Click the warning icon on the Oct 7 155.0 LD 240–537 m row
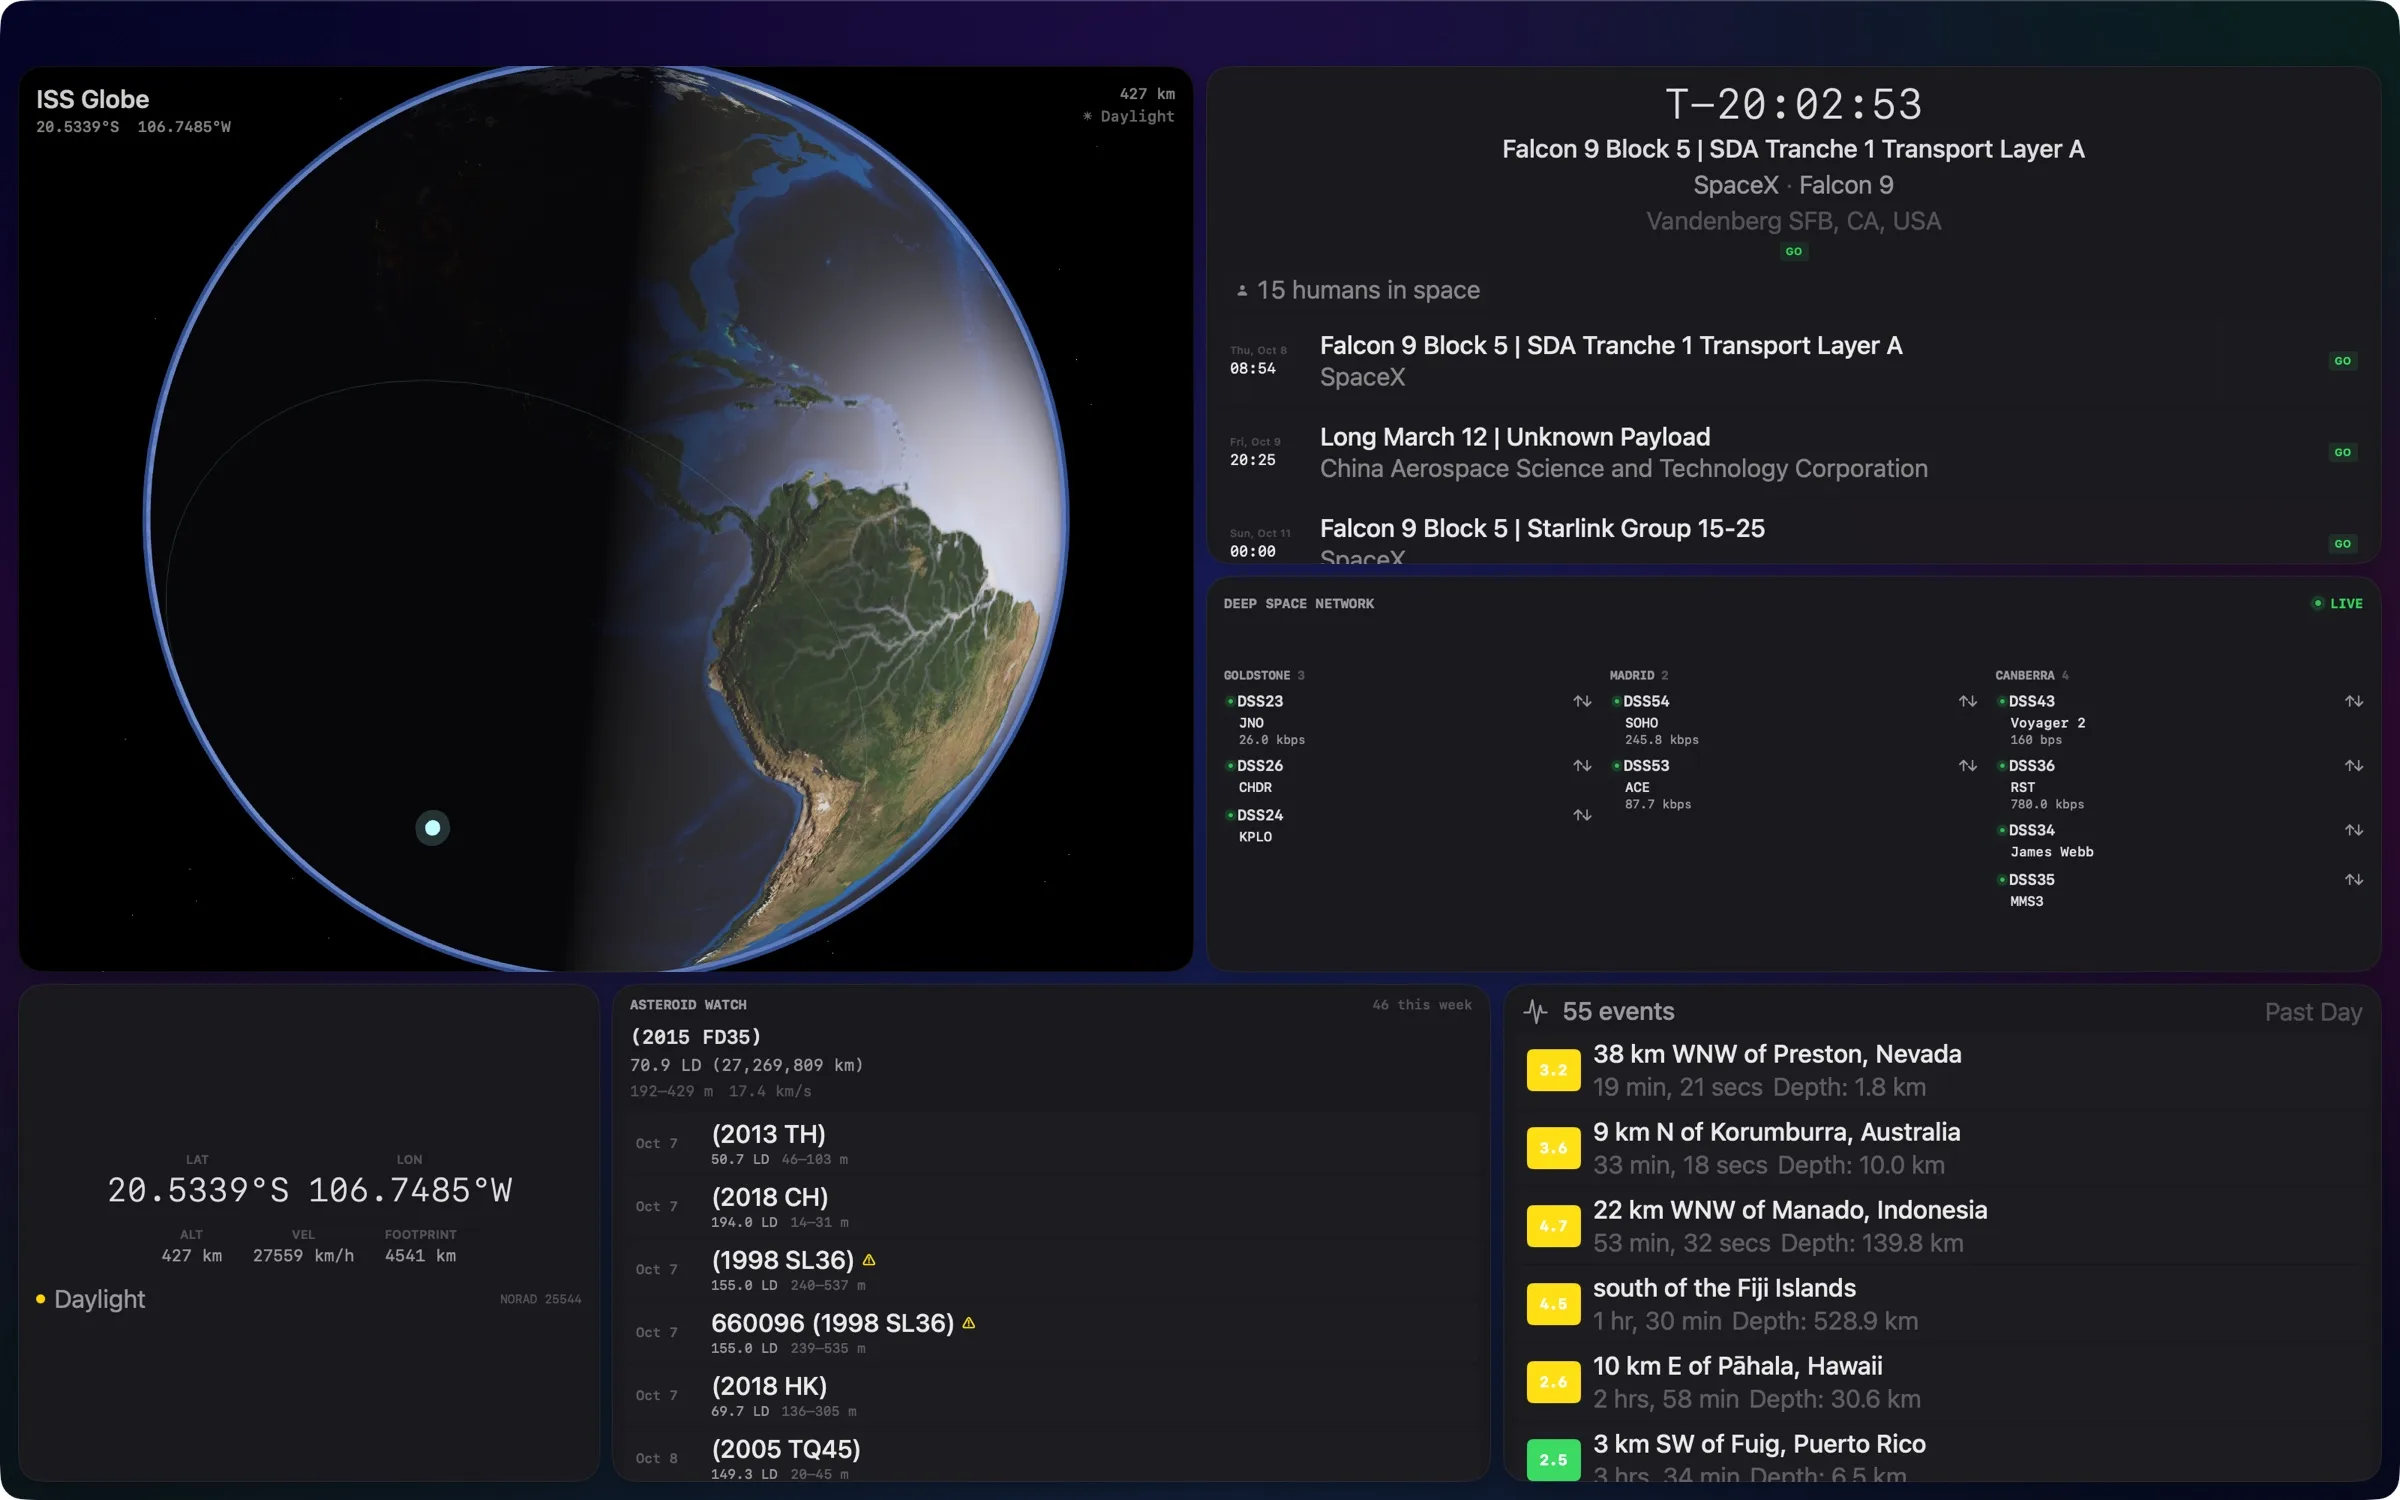Screen dimensions: 2400x1500 tap(869, 1260)
